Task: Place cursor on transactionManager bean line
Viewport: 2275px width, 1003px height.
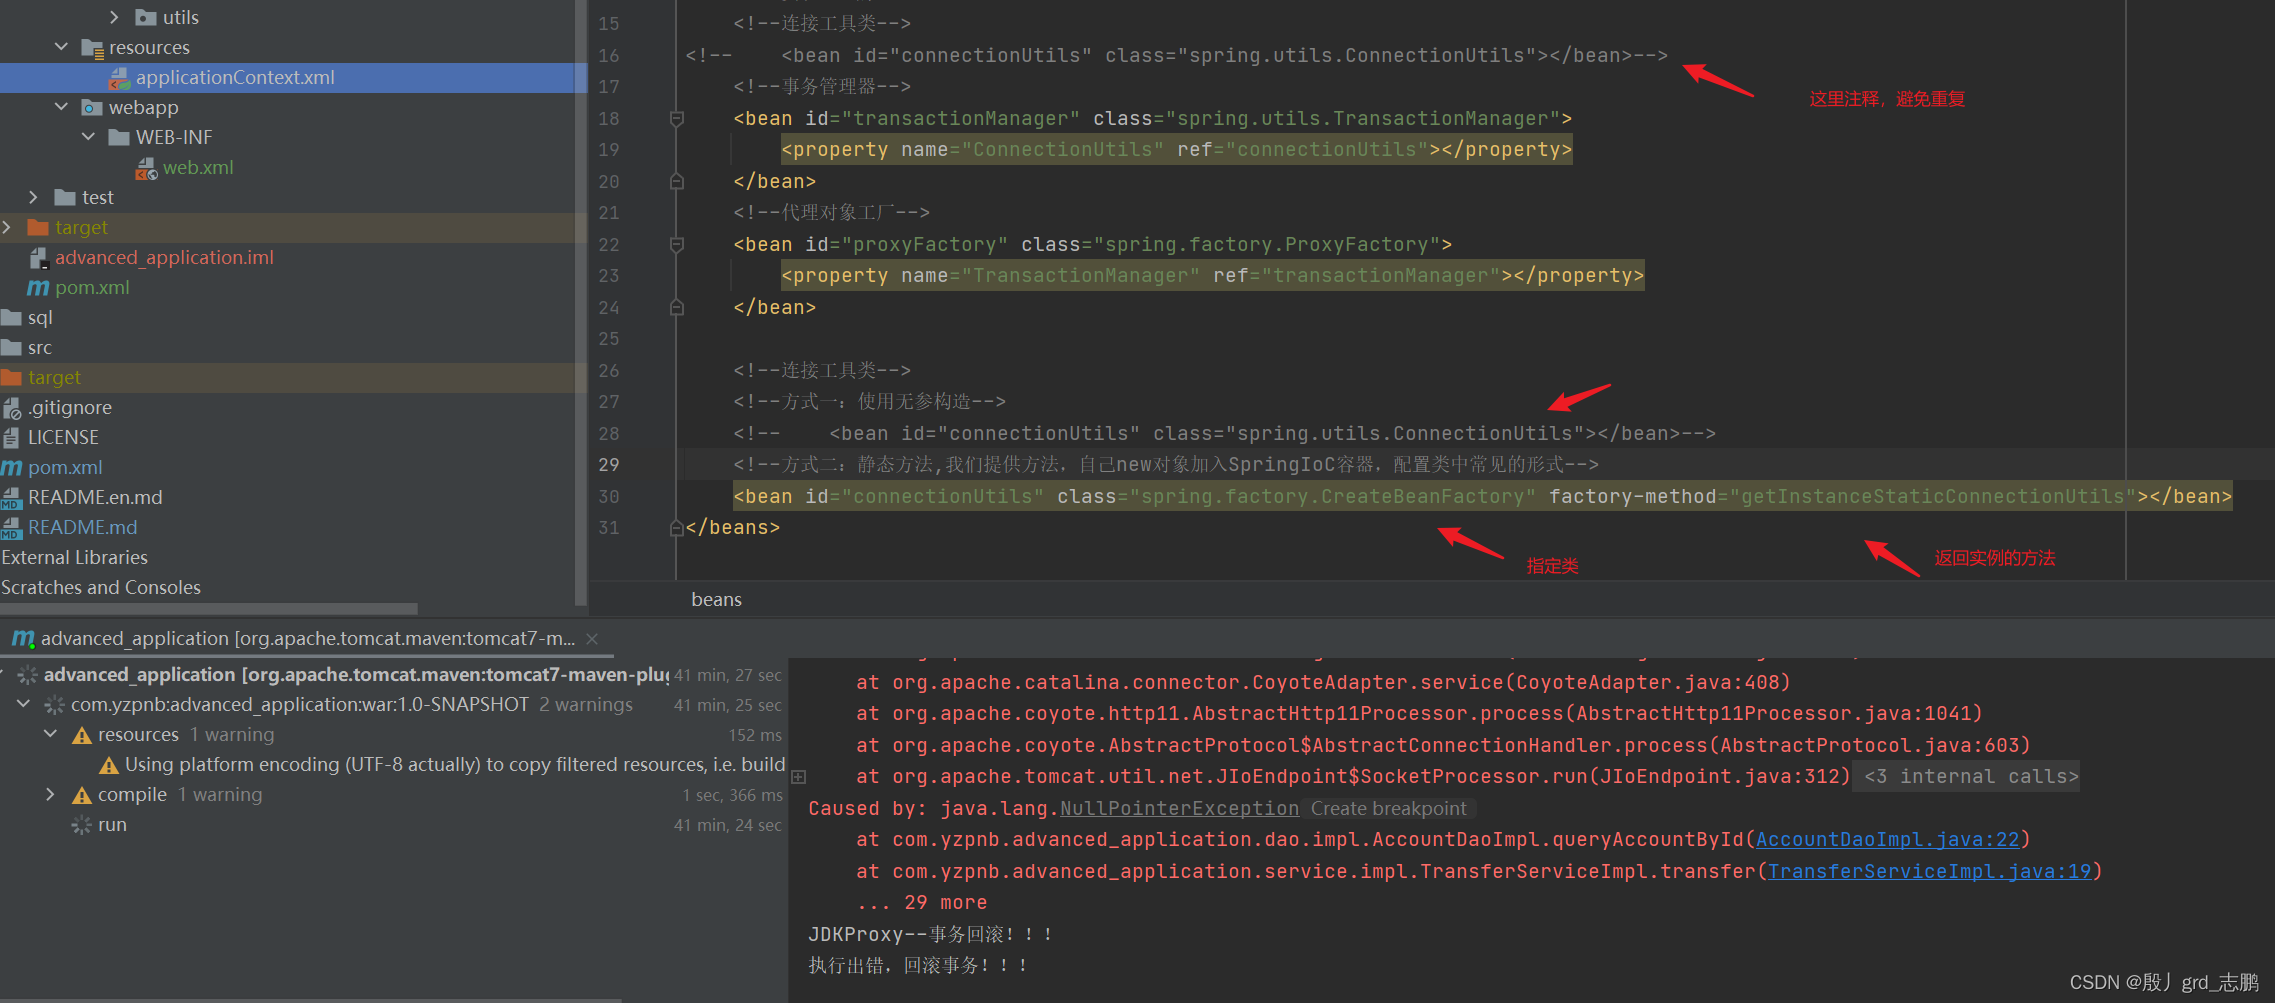Action: pyautogui.click(x=1152, y=119)
